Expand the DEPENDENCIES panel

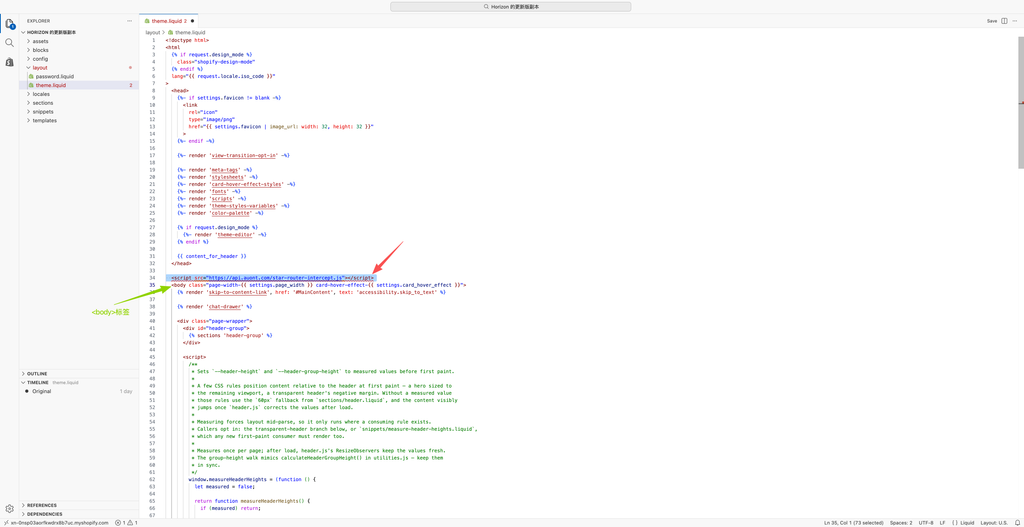click(x=44, y=514)
